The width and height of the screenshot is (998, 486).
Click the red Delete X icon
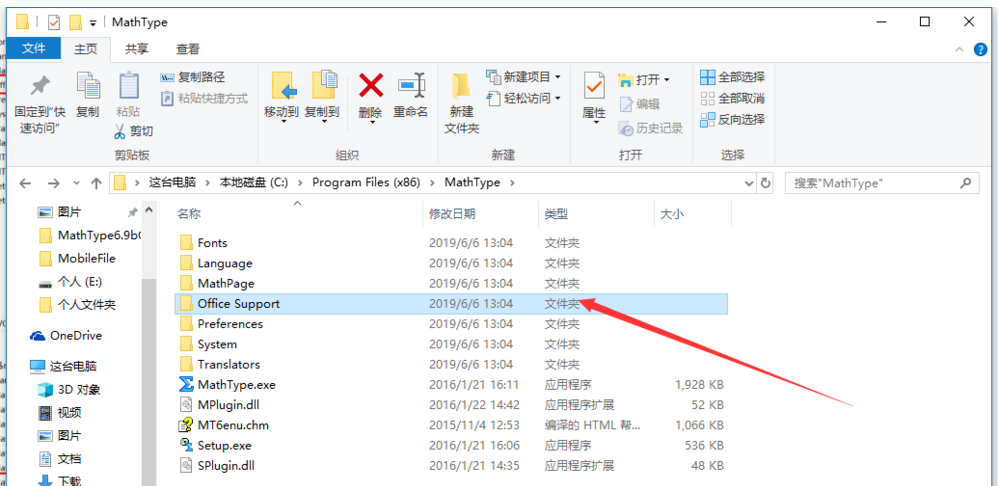pos(370,85)
